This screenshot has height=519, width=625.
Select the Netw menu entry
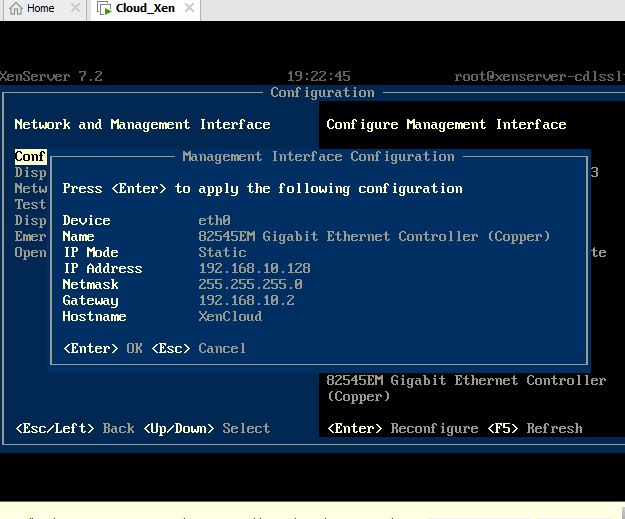click(x=30, y=188)
